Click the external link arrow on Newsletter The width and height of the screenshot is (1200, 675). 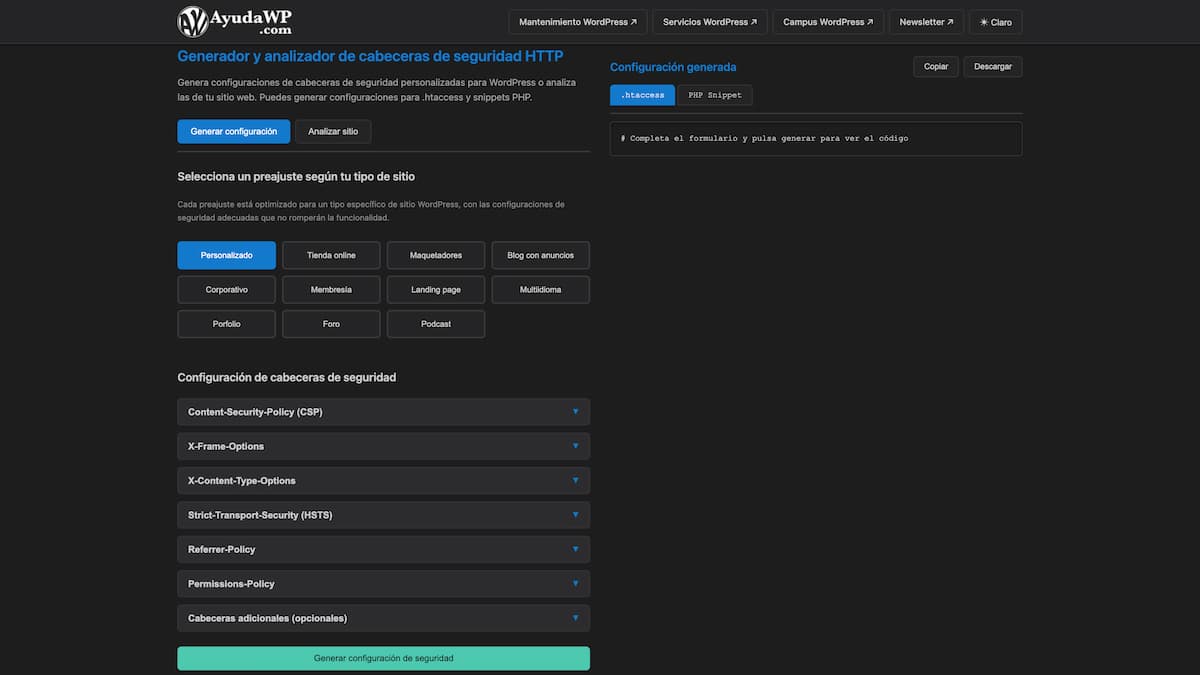point(950,21)
